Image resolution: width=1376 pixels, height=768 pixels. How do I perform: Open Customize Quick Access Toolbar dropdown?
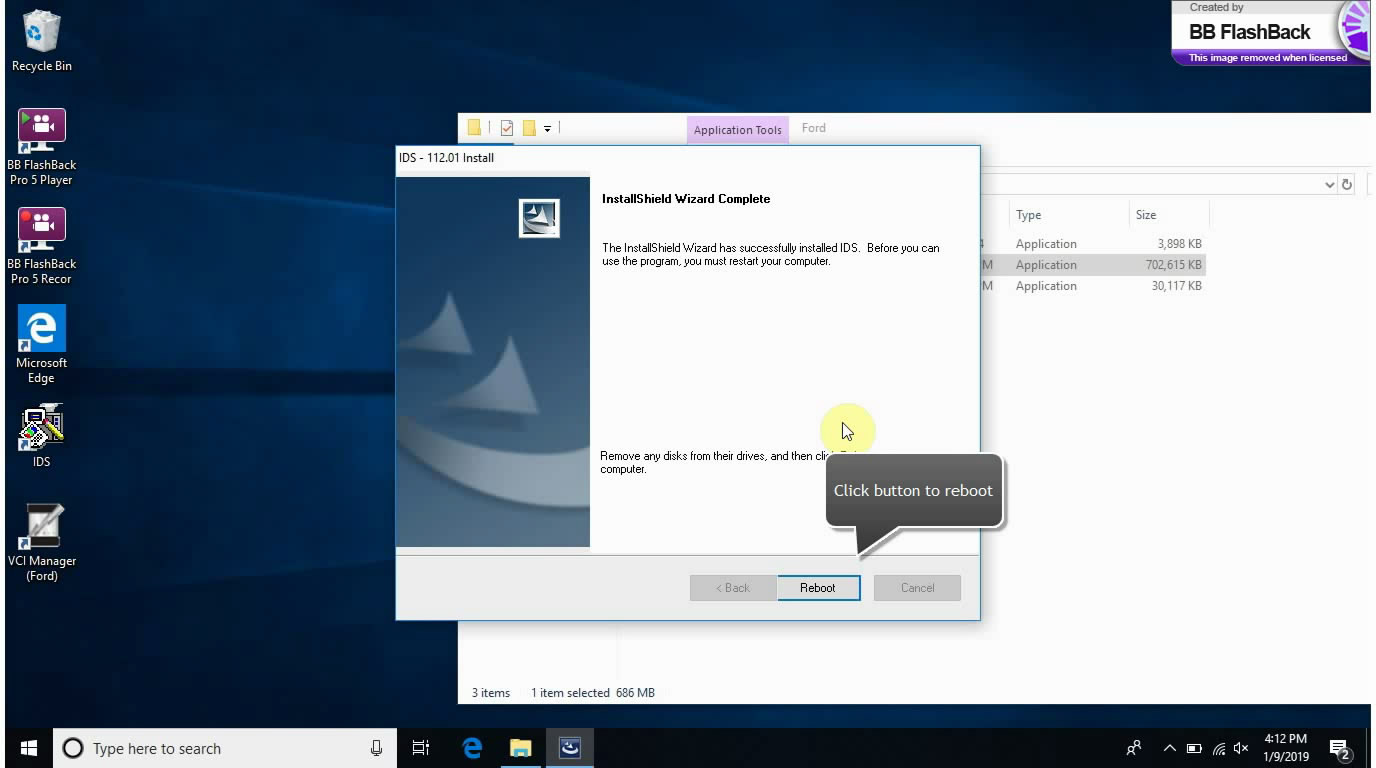[547, 129]
